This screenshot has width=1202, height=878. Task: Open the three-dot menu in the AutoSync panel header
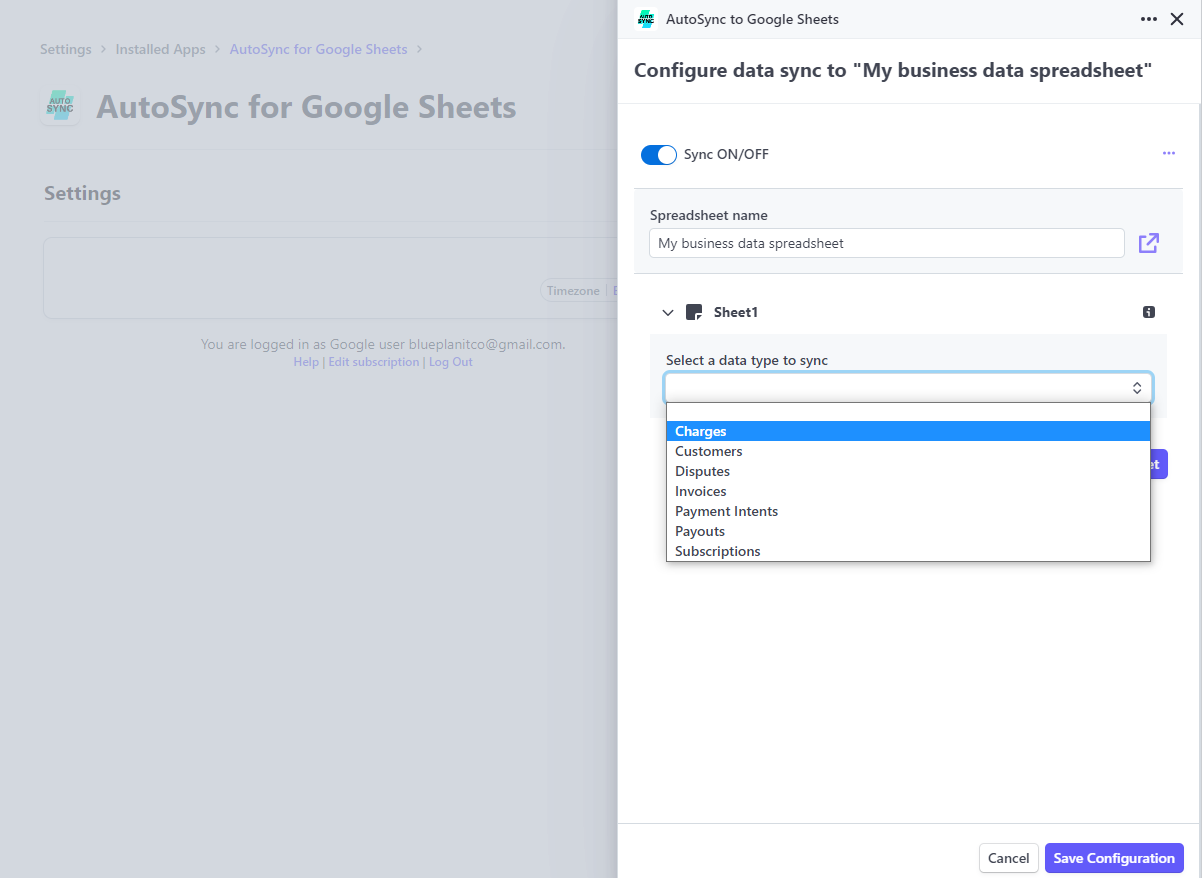1148,19
